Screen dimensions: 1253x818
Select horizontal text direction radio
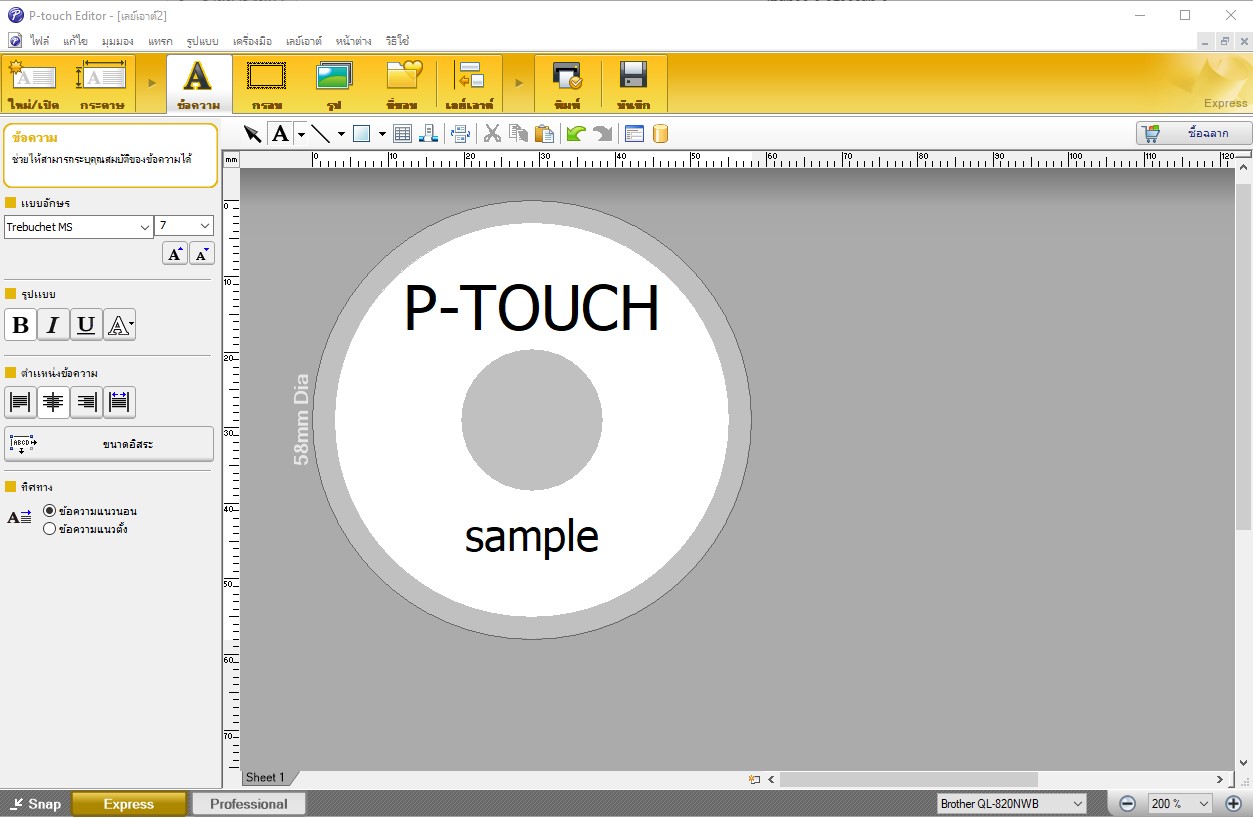point(50,511)
